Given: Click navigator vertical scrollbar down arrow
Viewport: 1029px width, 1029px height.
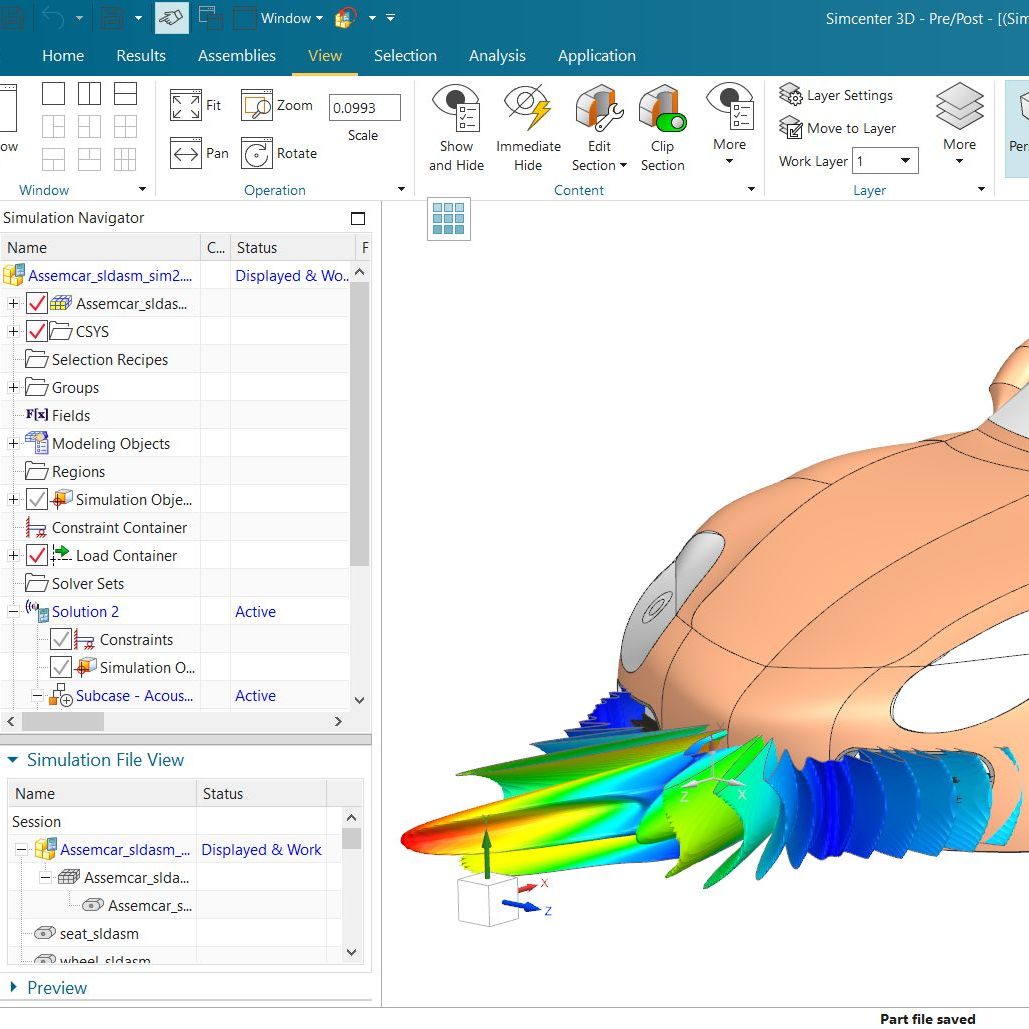Looking at the screenshot, I should point(359,700).
